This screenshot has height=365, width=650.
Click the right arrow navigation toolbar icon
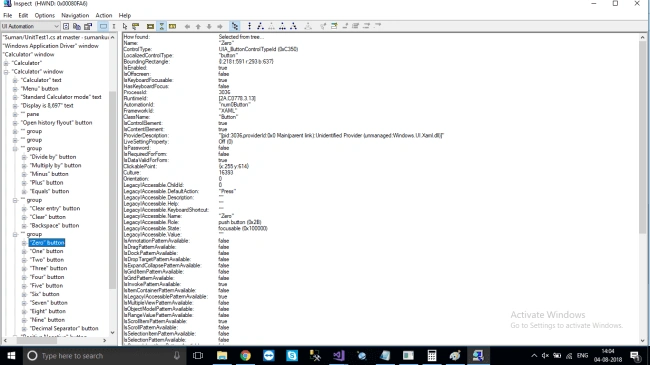(x=220, y=26)
